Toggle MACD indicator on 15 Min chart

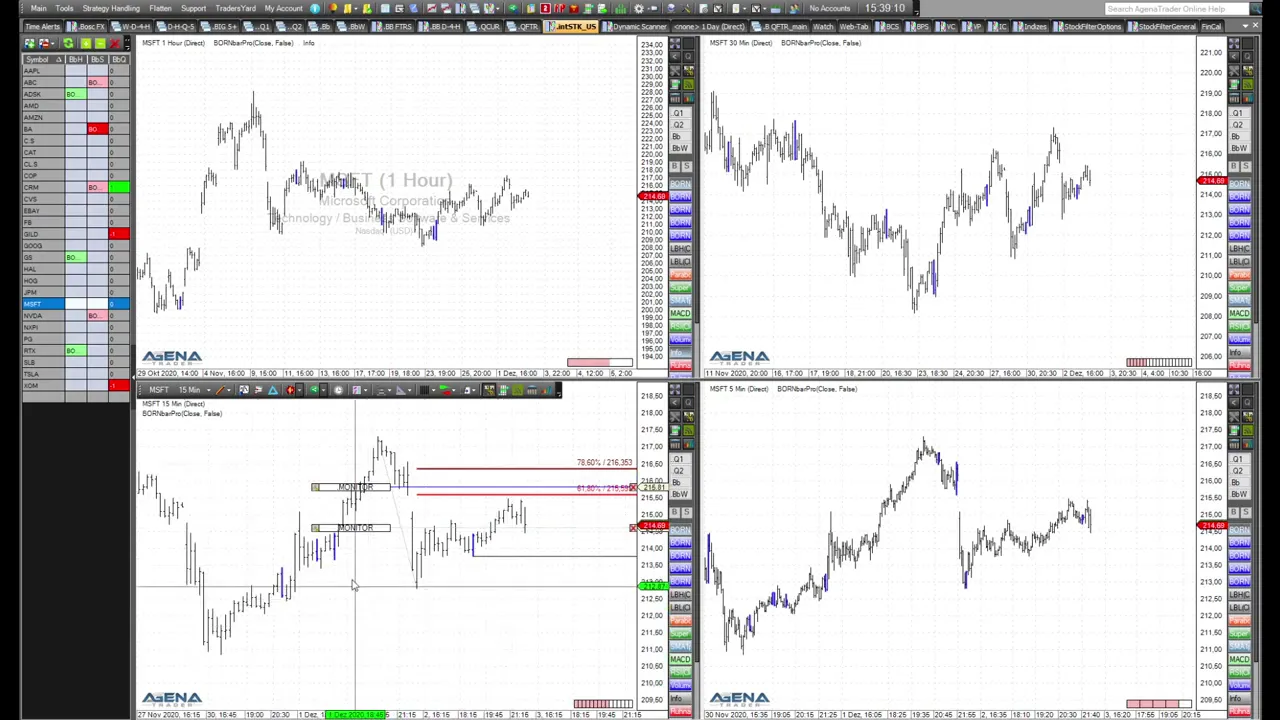tap(680, 659)
